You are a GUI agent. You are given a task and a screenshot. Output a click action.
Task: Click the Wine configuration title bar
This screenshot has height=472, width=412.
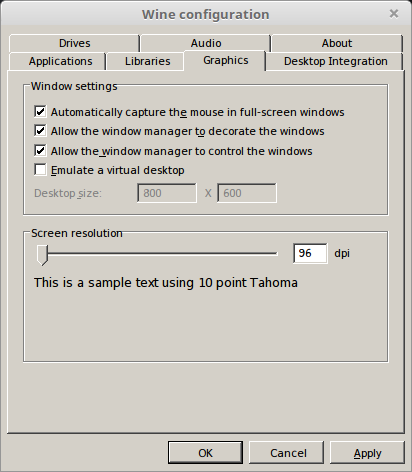pyautogui.click(x=206, y=14)
